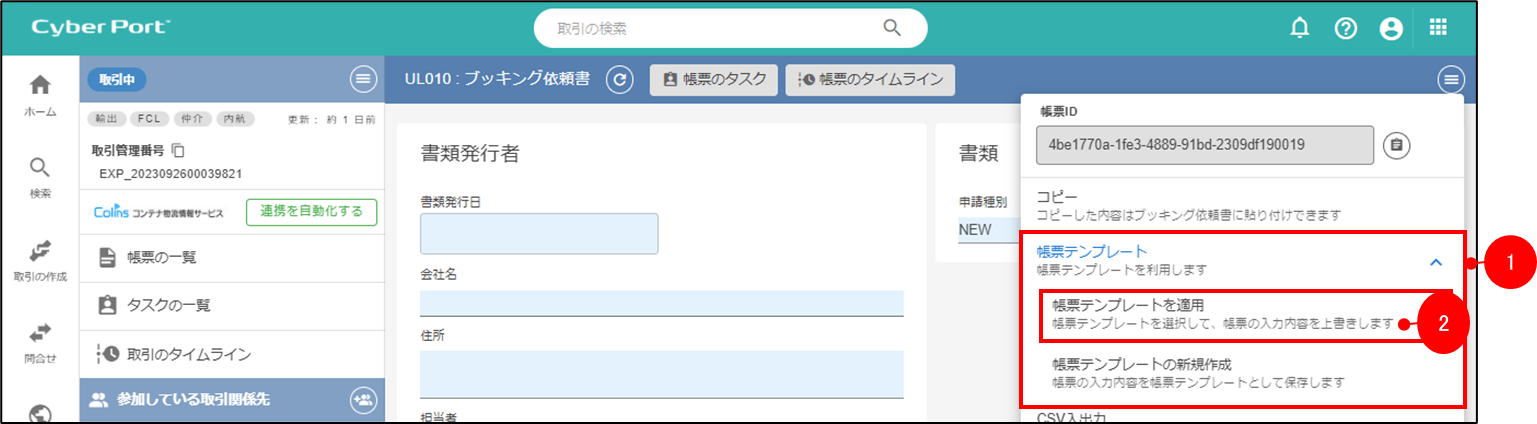Image resolution: width=1537 pixels, height=424 pixels.
Task: Copy 帳票ID using the clipboard icon
Action: click(x=1397, y=145)
